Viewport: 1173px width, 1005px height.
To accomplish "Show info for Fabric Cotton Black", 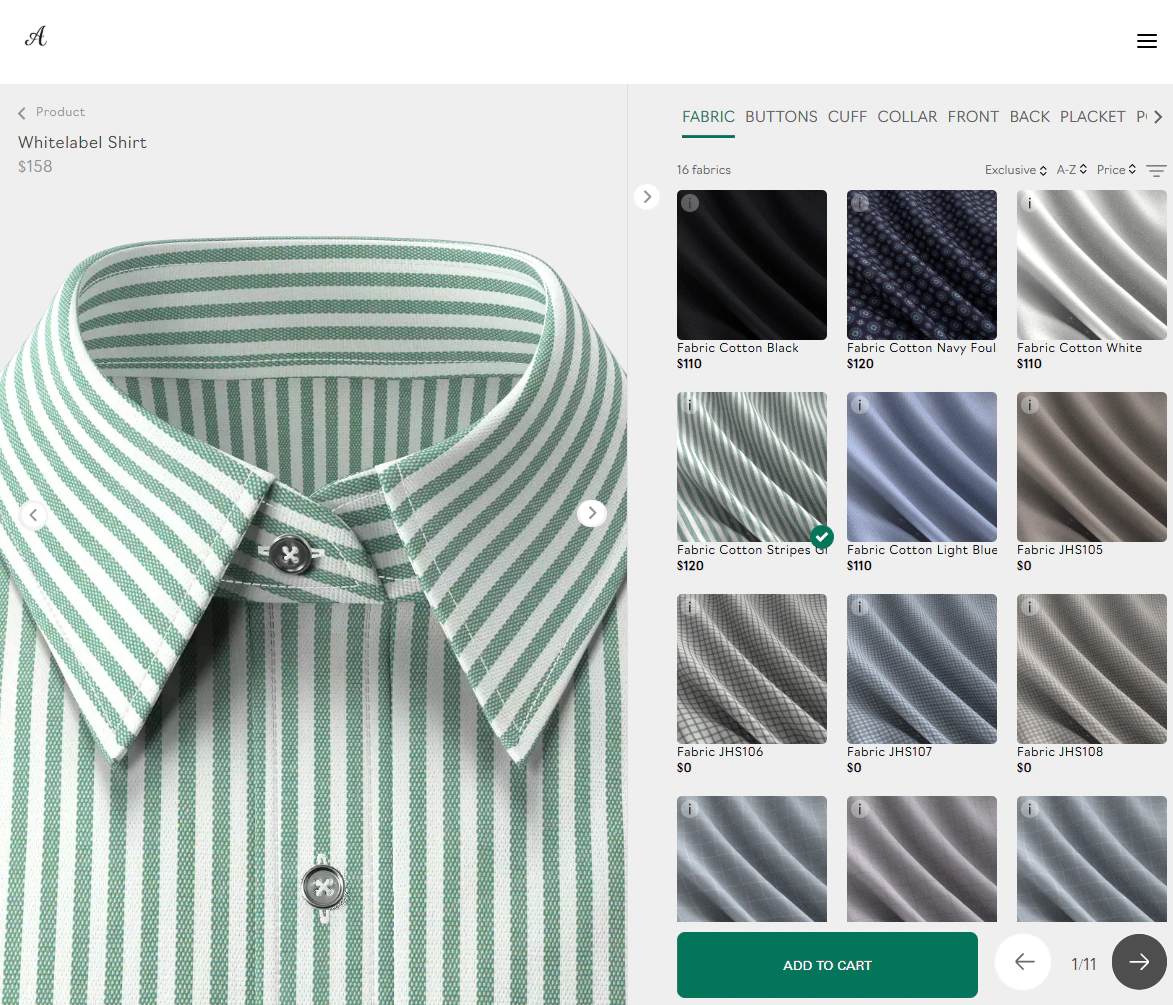I will tap(690, 203).
